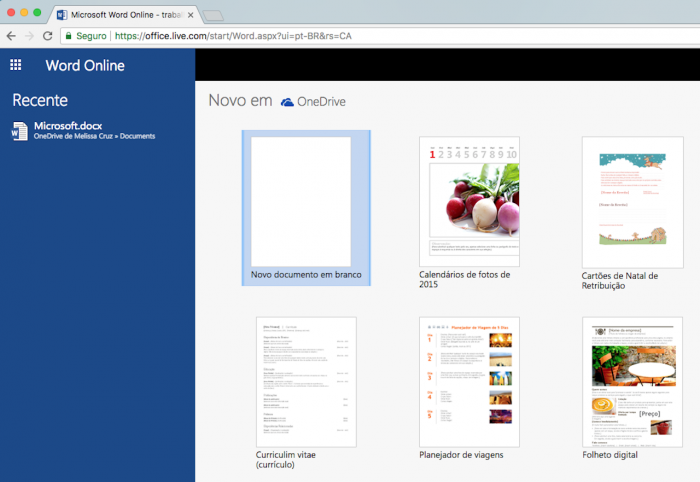Screen dimensions: 700x482
Task: Select the Microsoft Word Online browser tab
Action: click(125, 15)
